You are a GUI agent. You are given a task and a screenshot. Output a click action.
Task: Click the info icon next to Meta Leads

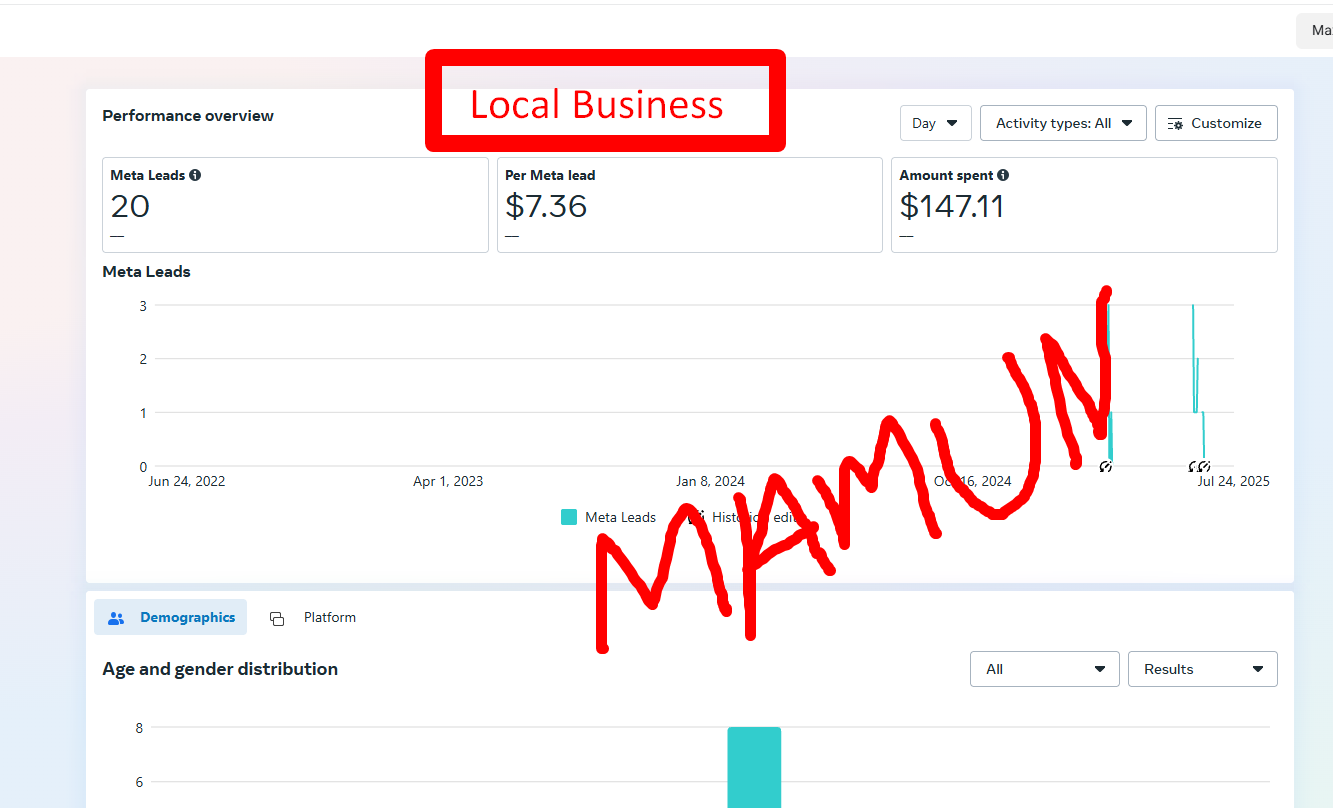pyautogui.click(x=195, y=175)
